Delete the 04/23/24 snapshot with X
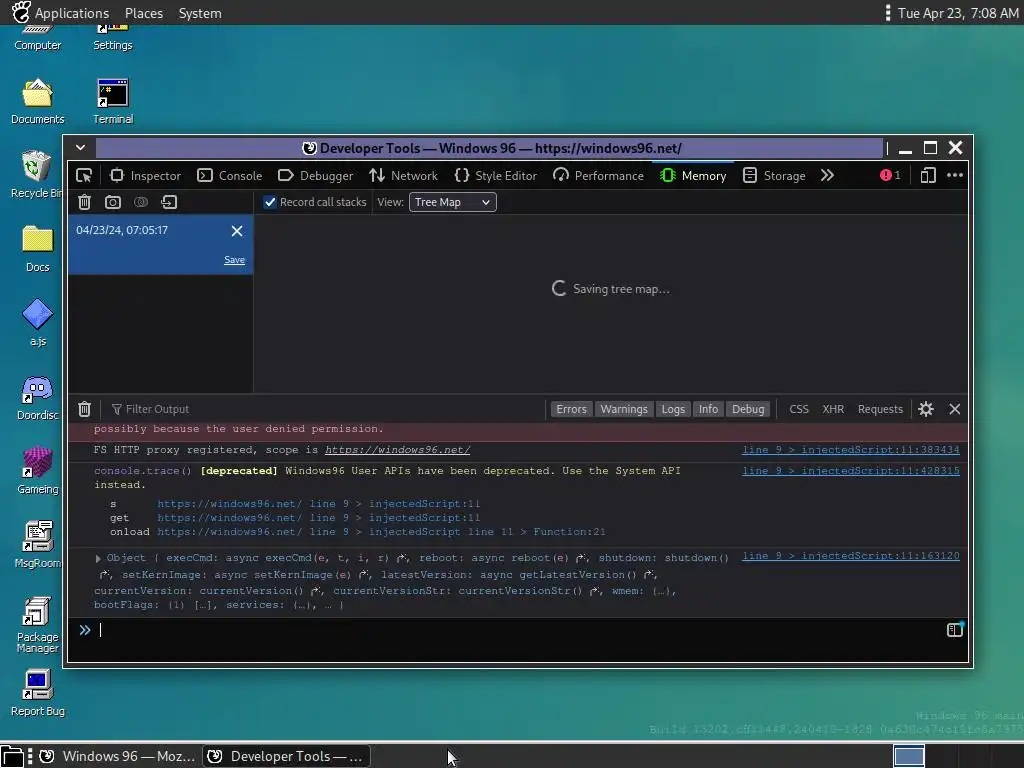The width and height of the screenshot is (1024, 768). click(x=237, y=231)
